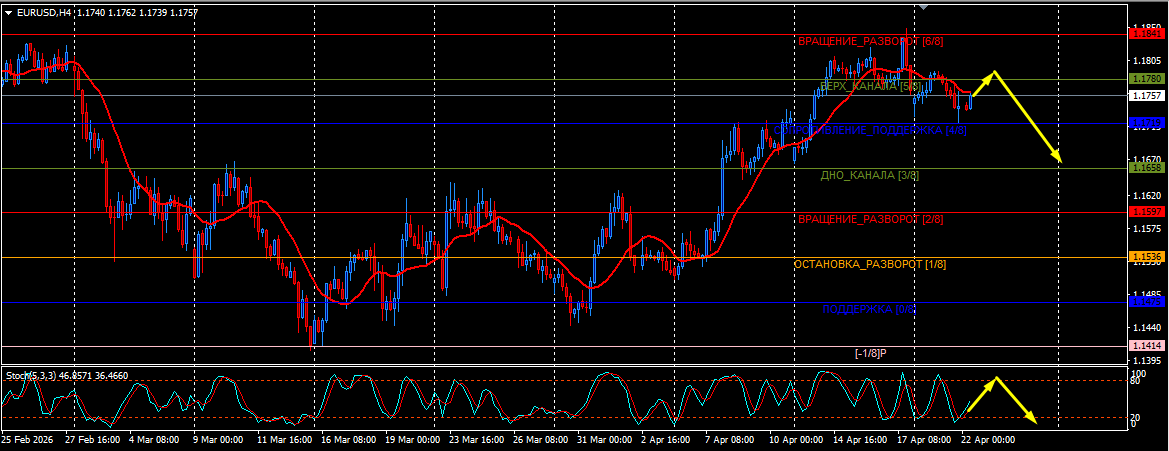
Task: Click the 22 Apr 00:00 time label
Action: tap(989, 440)
